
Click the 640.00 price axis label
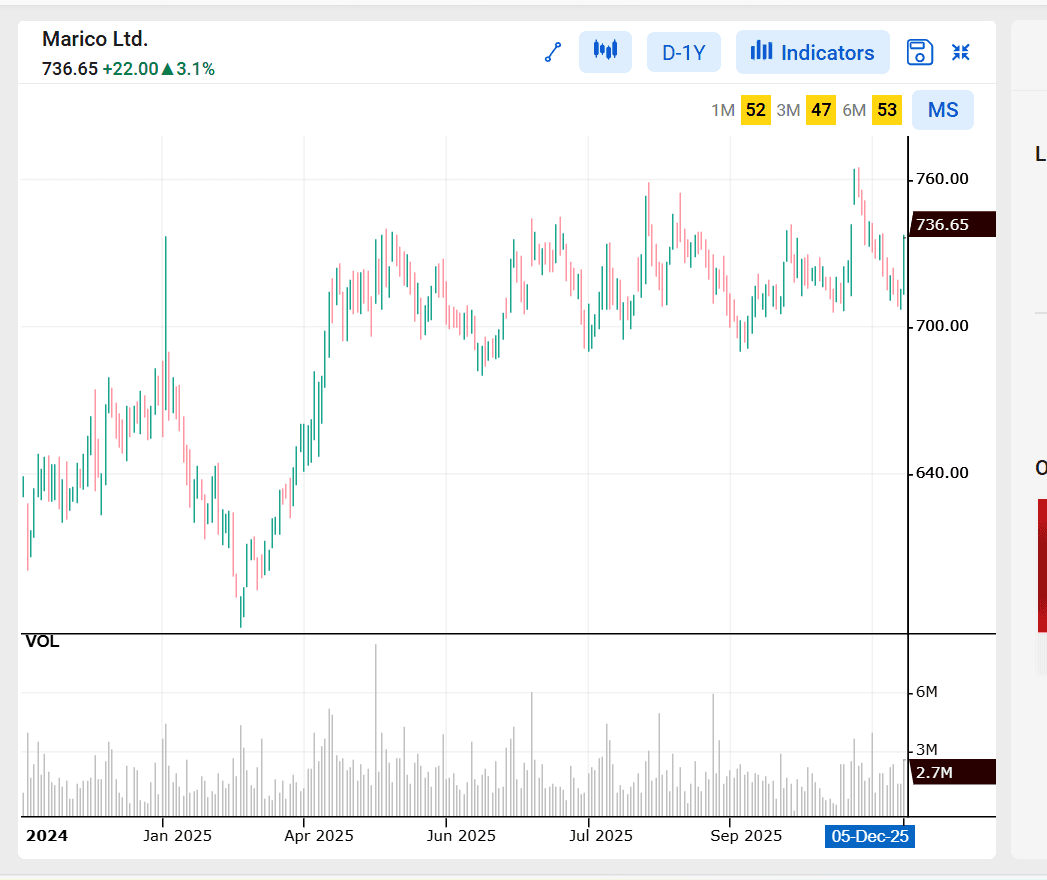click(x=942, y=473)
